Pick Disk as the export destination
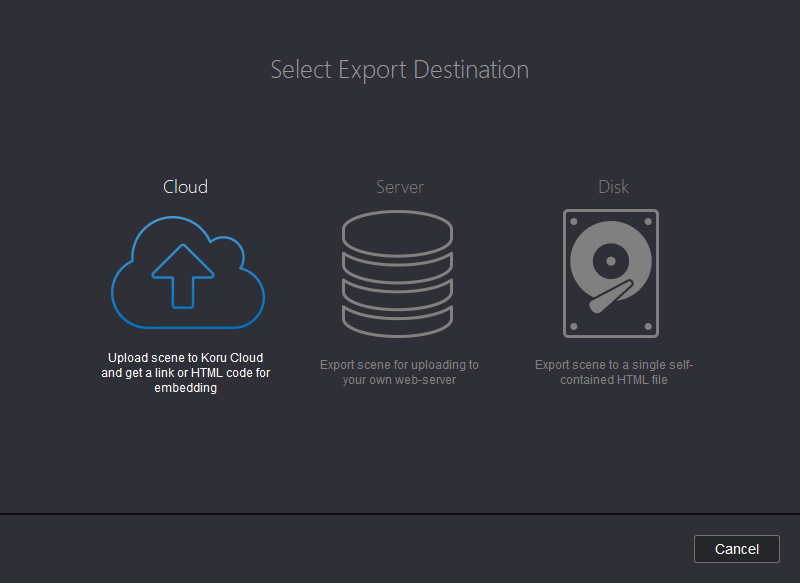Viewport: 800px width, 583px height. 612,272
